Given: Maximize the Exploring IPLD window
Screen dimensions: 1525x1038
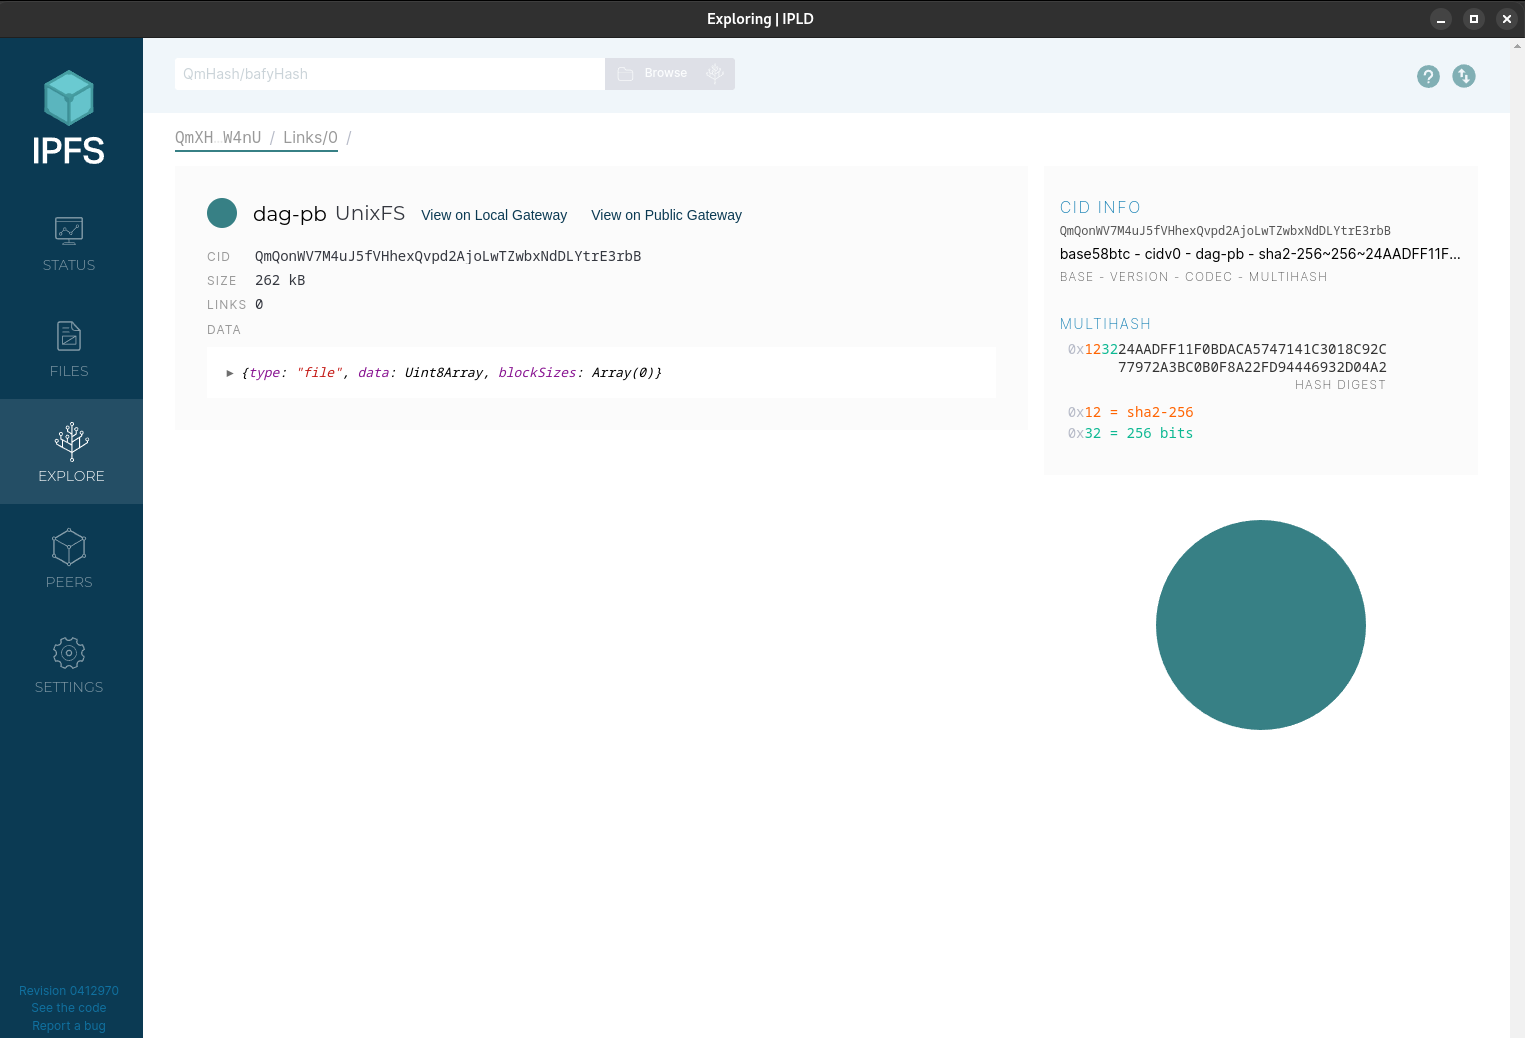Looking at the screenshot, I should pos(1474,19).
